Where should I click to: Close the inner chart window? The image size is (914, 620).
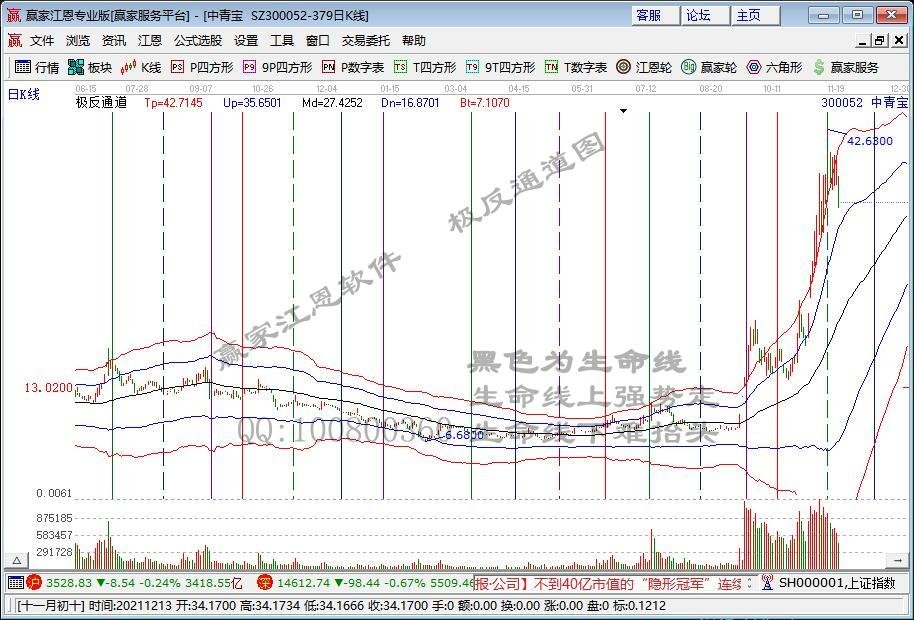click(899, 41)
